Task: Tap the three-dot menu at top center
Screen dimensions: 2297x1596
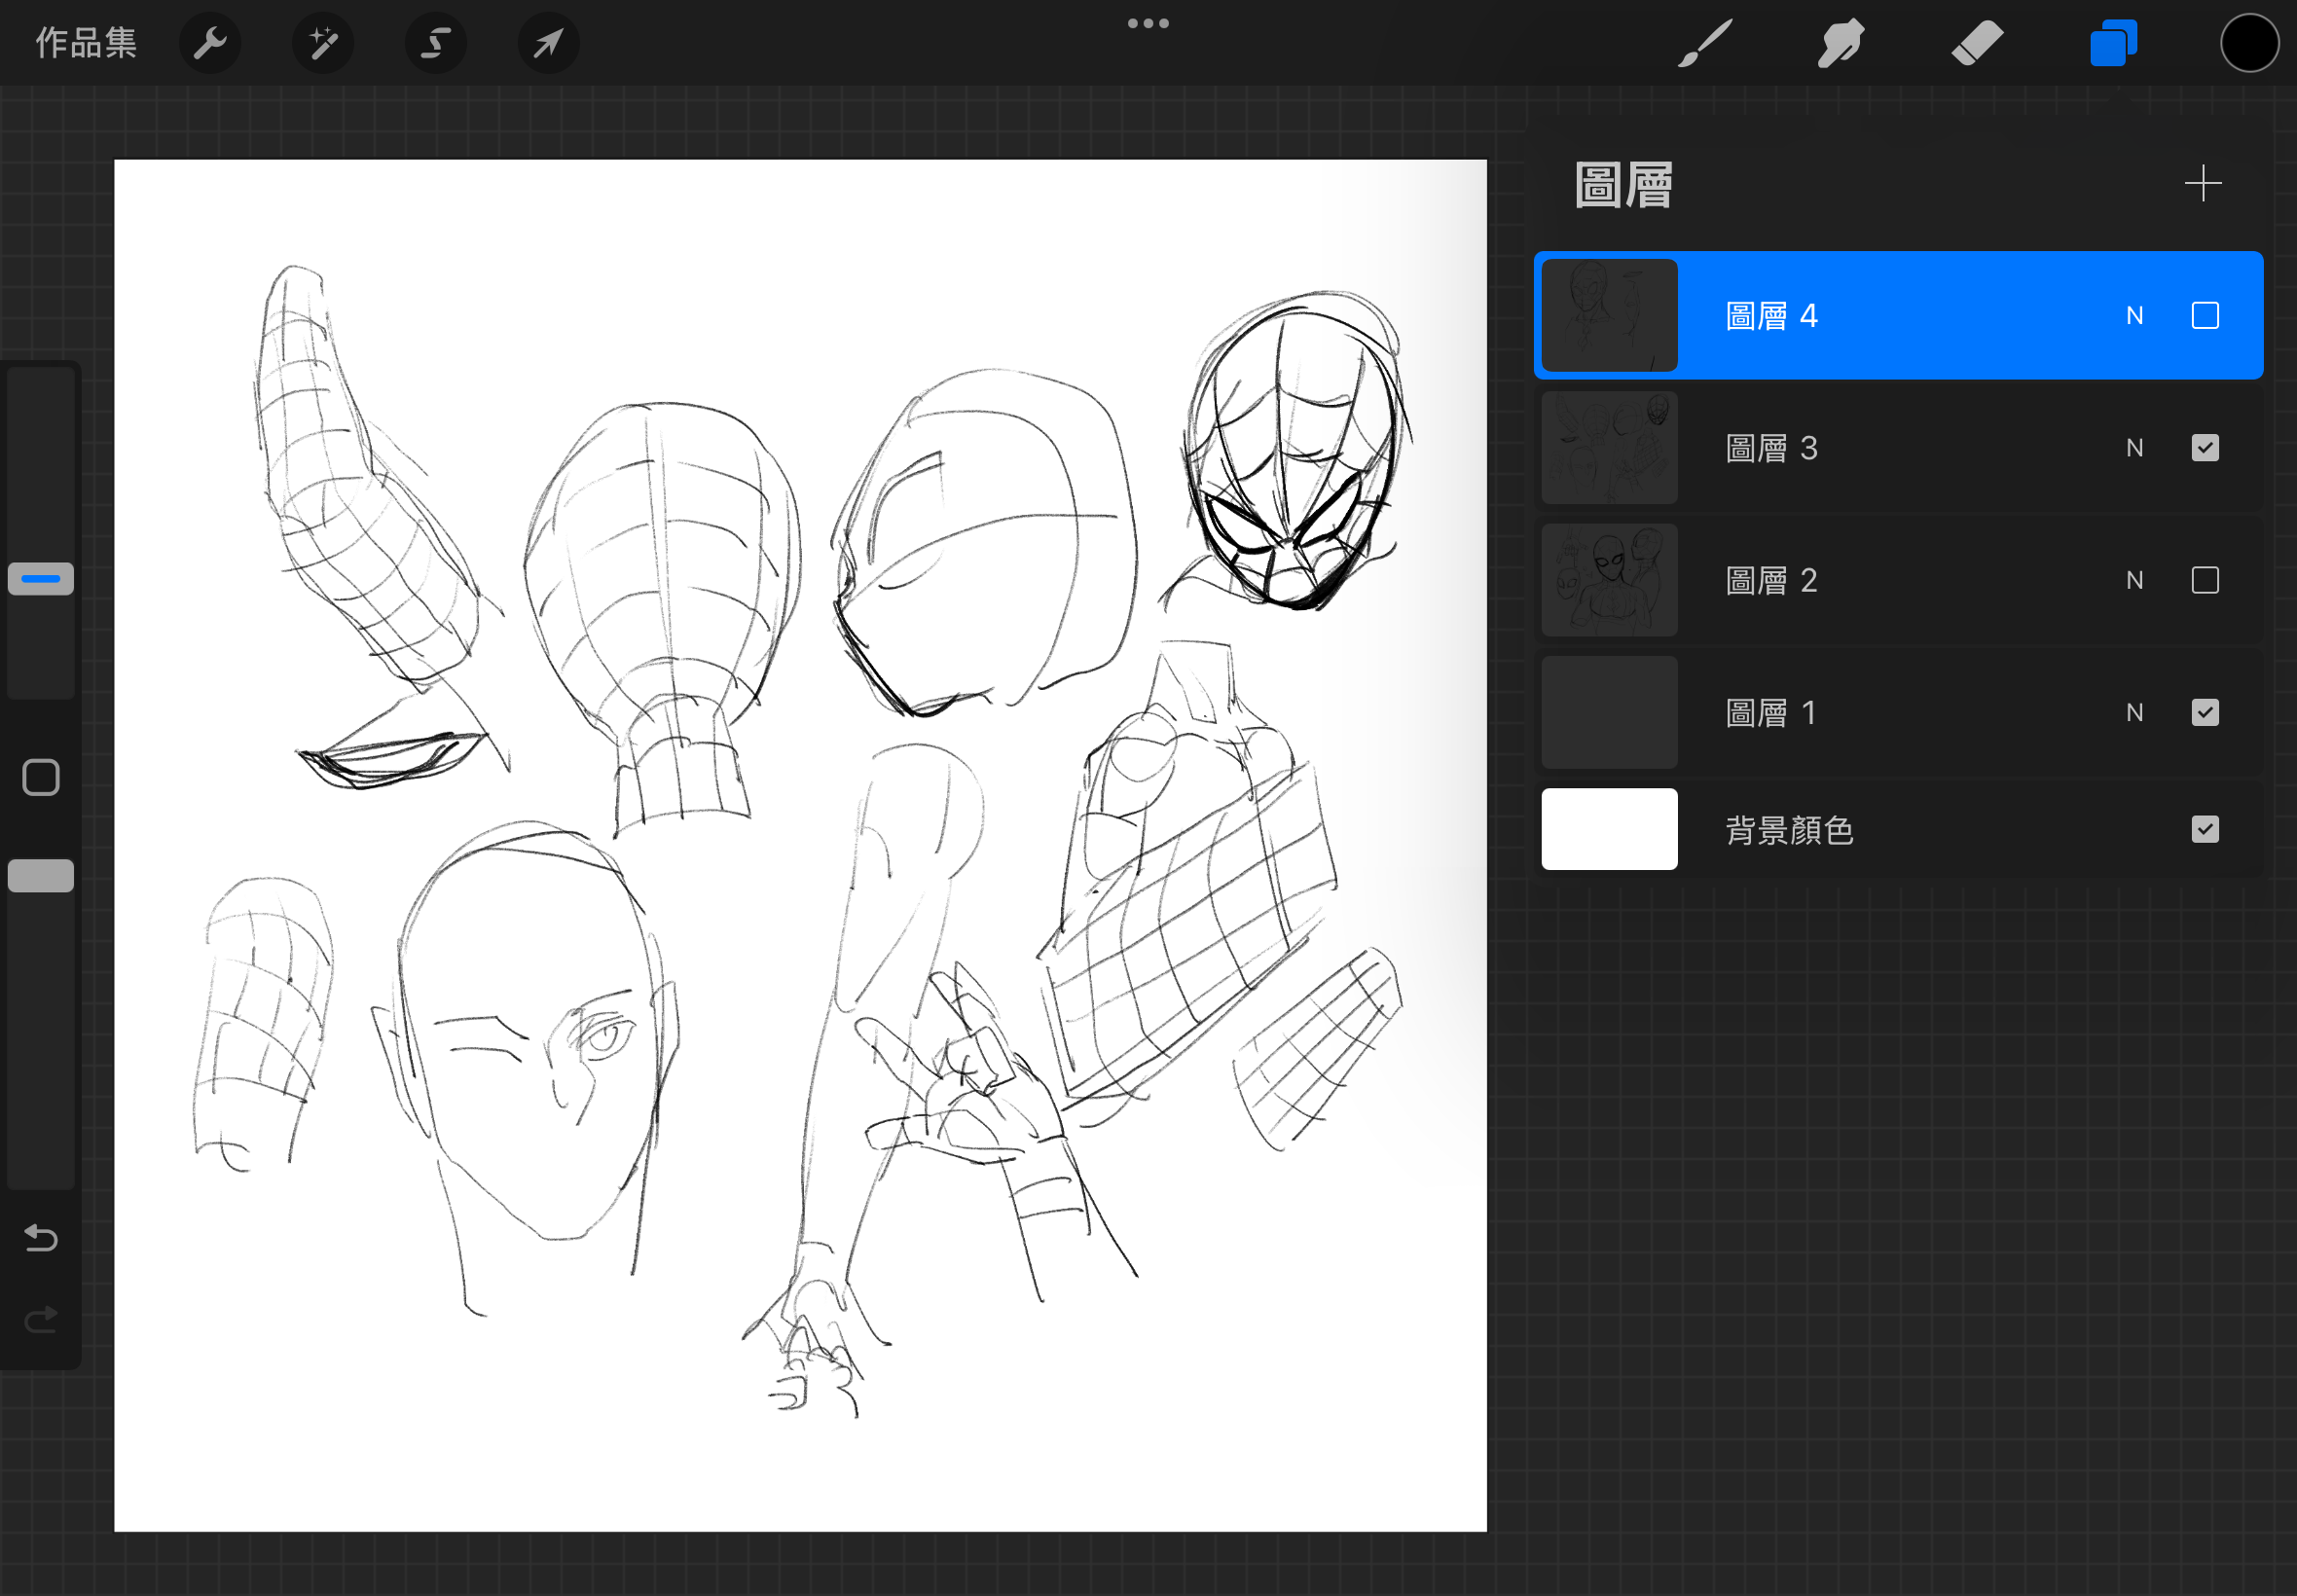Action: coord(1148,23)
